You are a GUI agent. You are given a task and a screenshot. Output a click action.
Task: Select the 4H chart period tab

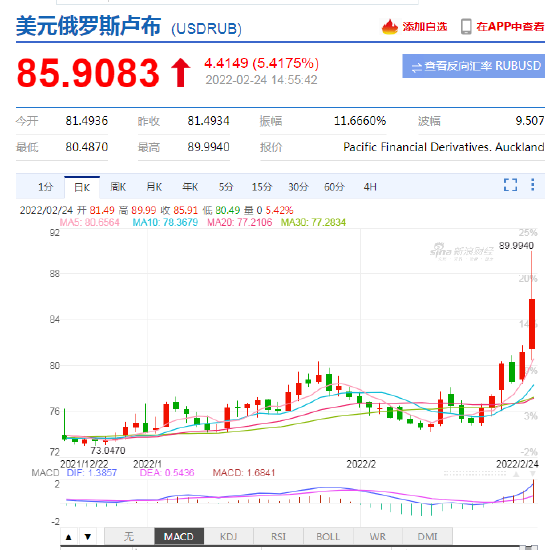coord(370,187)
